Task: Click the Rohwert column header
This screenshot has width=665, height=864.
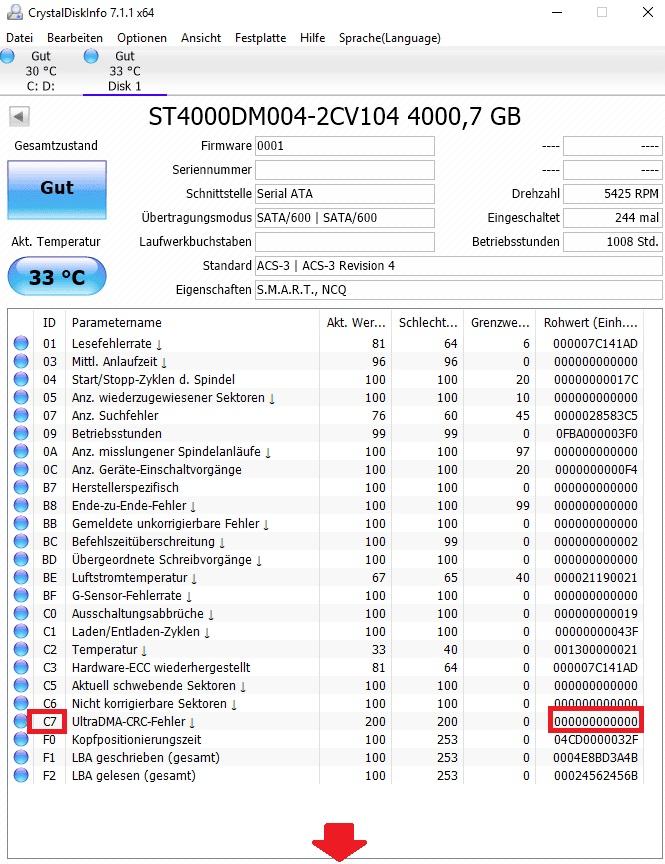Action: click(591, 323)
